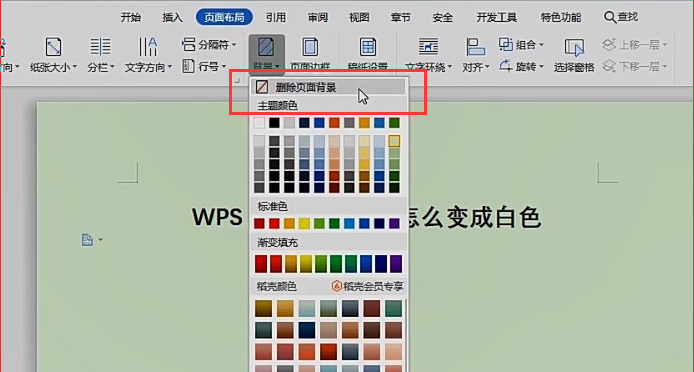This screenshot has height=372, width=694.
Task: Open the 章节 tab
Action: pyautogui.click(x=401, y=17)
